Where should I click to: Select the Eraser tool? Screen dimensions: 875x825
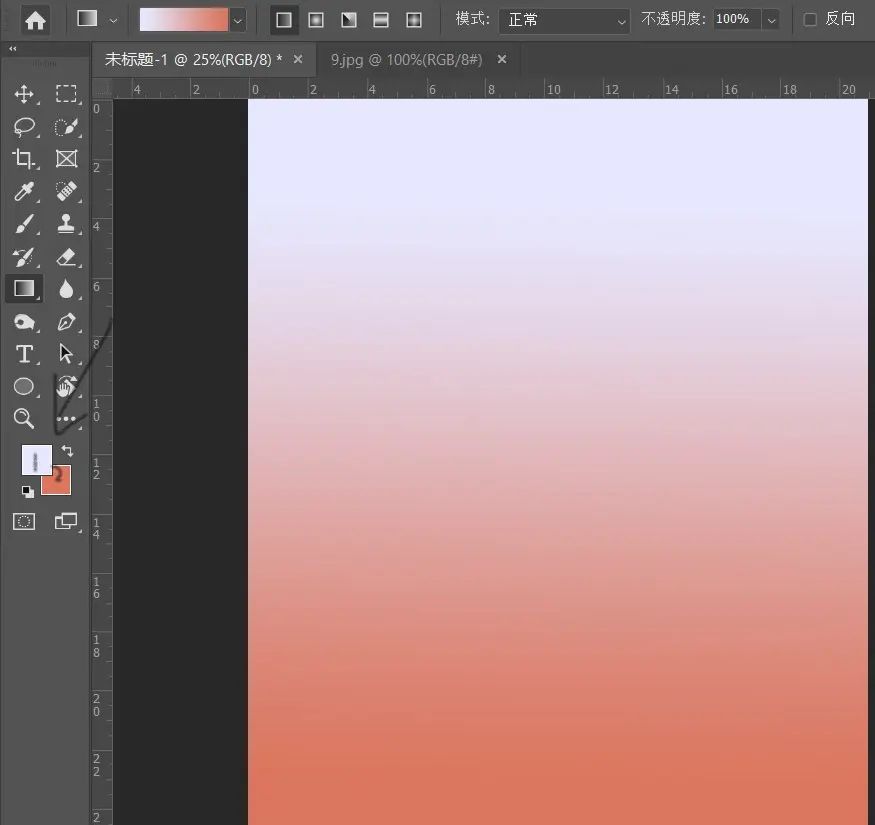coord(66,257)
